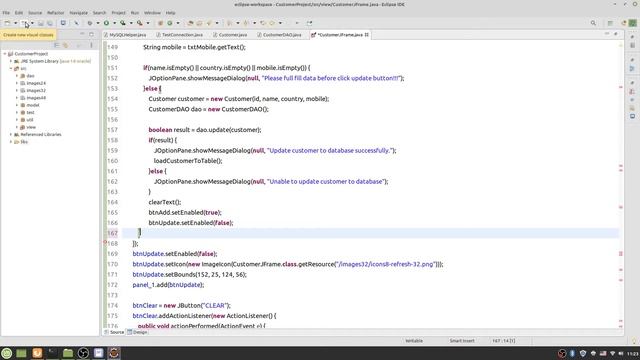Click the Firefox icon in taskbar
Viewport: 640px width, 360px height.
(37, 353)
